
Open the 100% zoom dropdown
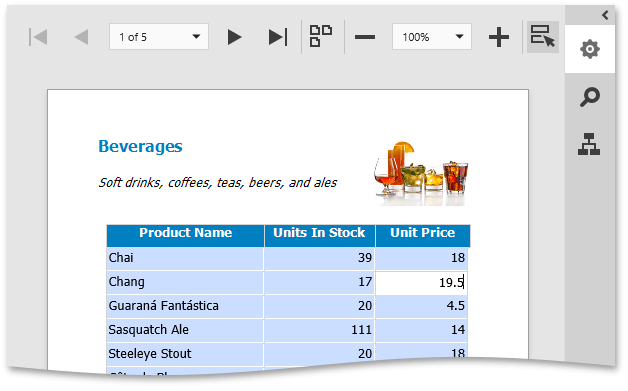pos(459,37)
